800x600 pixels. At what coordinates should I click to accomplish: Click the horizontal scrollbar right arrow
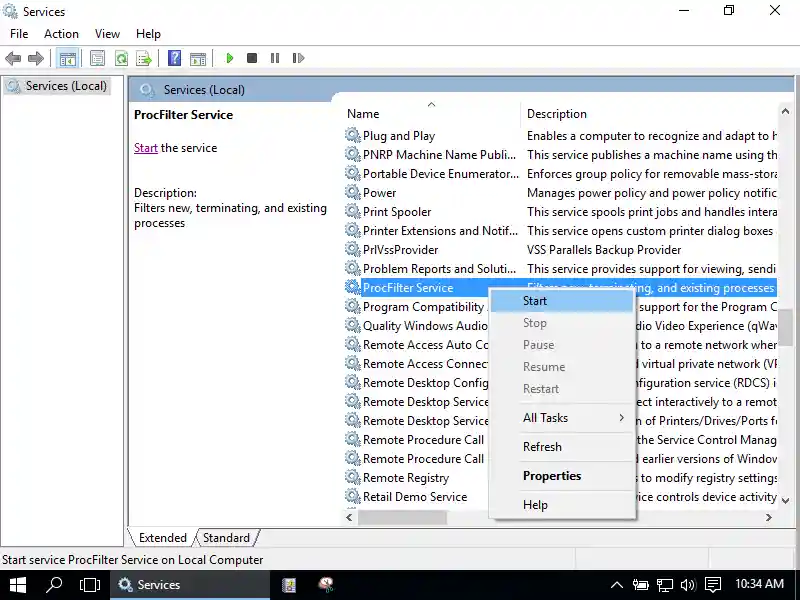(769, 518)
